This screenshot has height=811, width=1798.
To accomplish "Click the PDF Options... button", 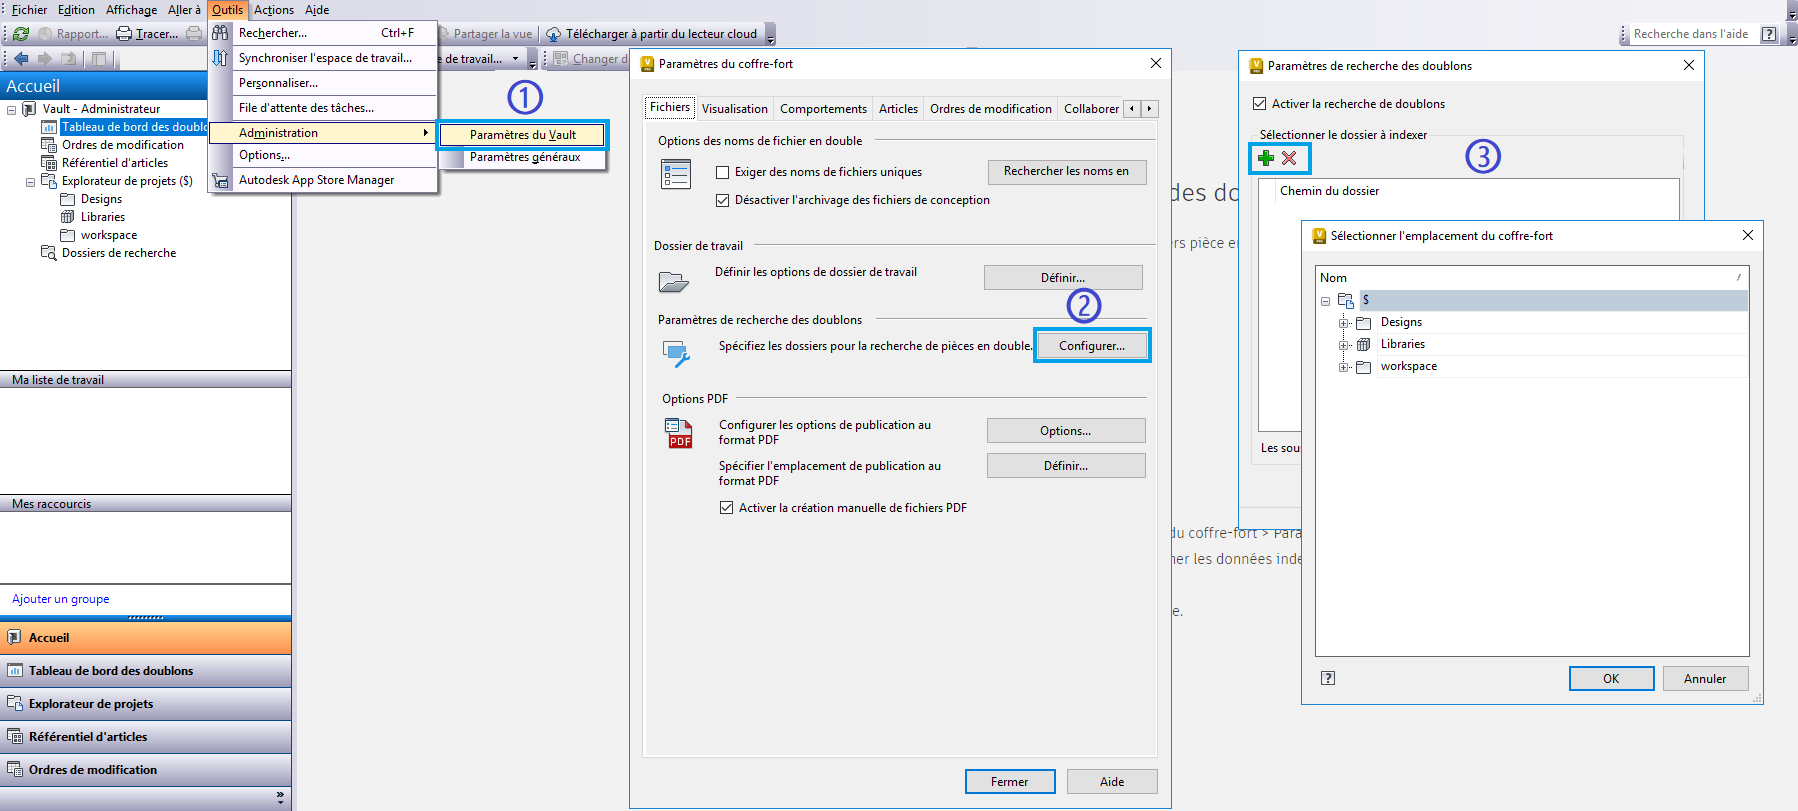I will [x=1066, y=431].
